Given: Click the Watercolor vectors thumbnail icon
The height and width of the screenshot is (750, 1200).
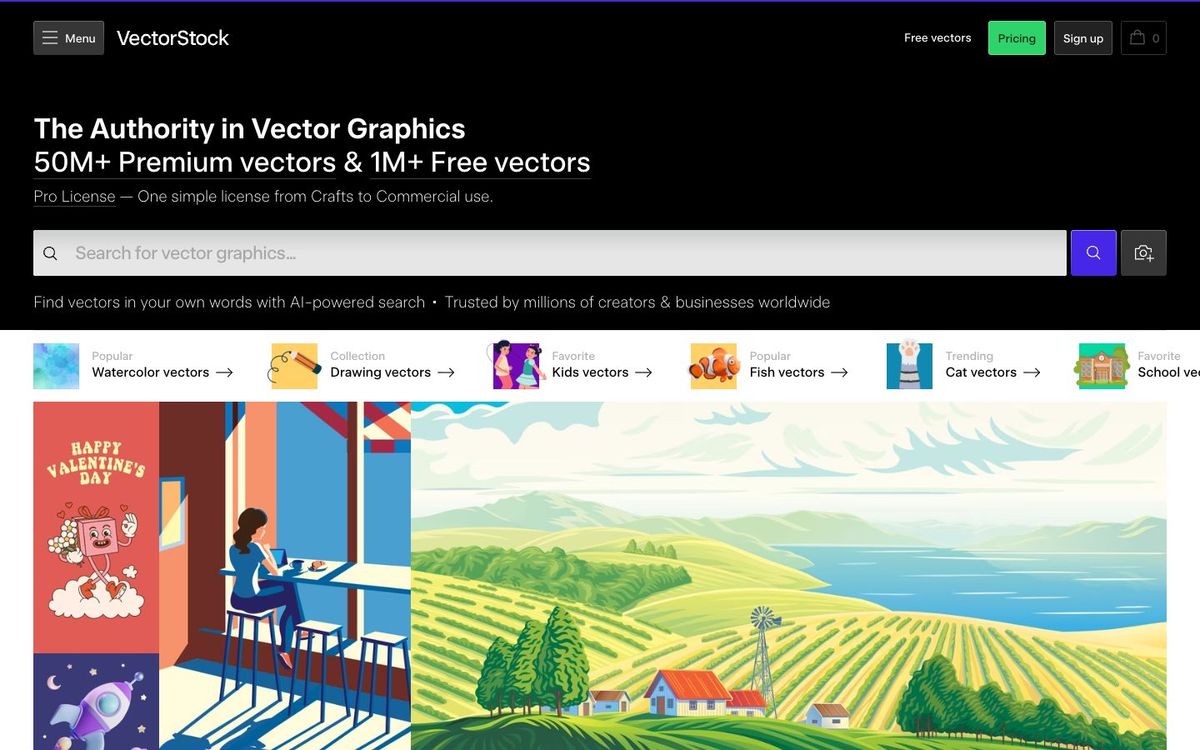Looking at the screenshot, I should (56, 366).
